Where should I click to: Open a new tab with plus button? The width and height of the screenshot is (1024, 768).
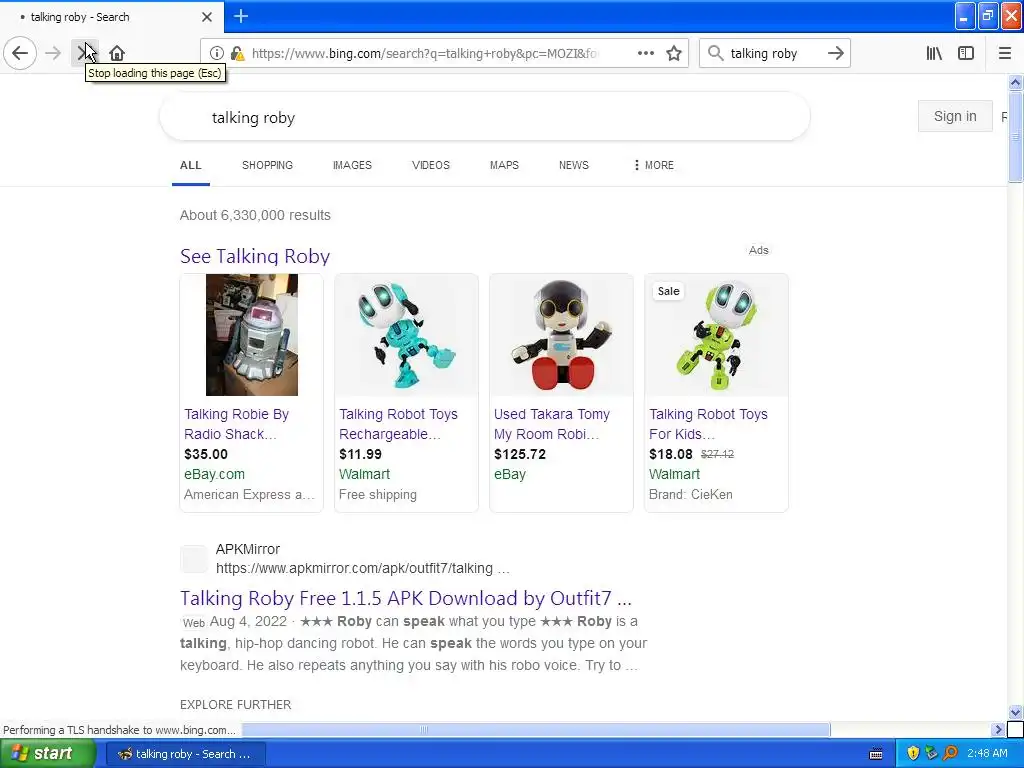pyautogui.click(x=241, y=16)
